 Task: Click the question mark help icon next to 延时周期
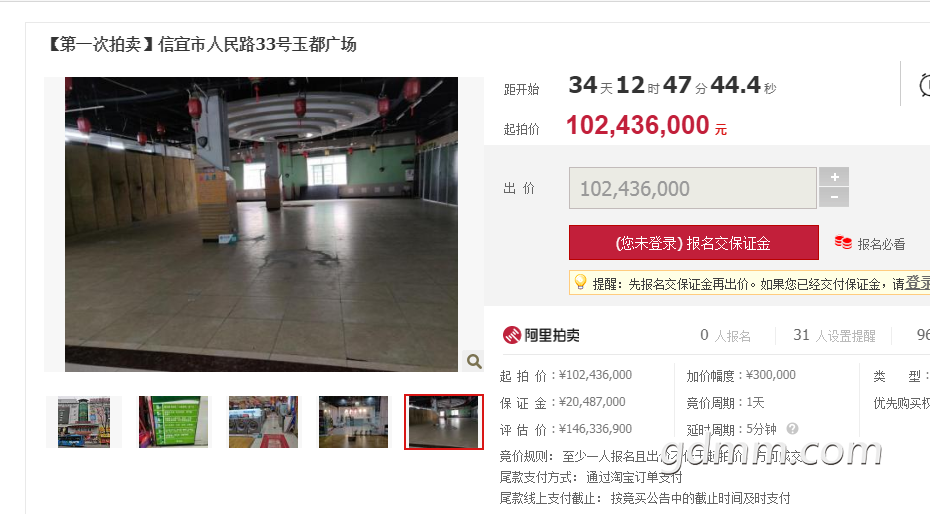pos(792,428)
